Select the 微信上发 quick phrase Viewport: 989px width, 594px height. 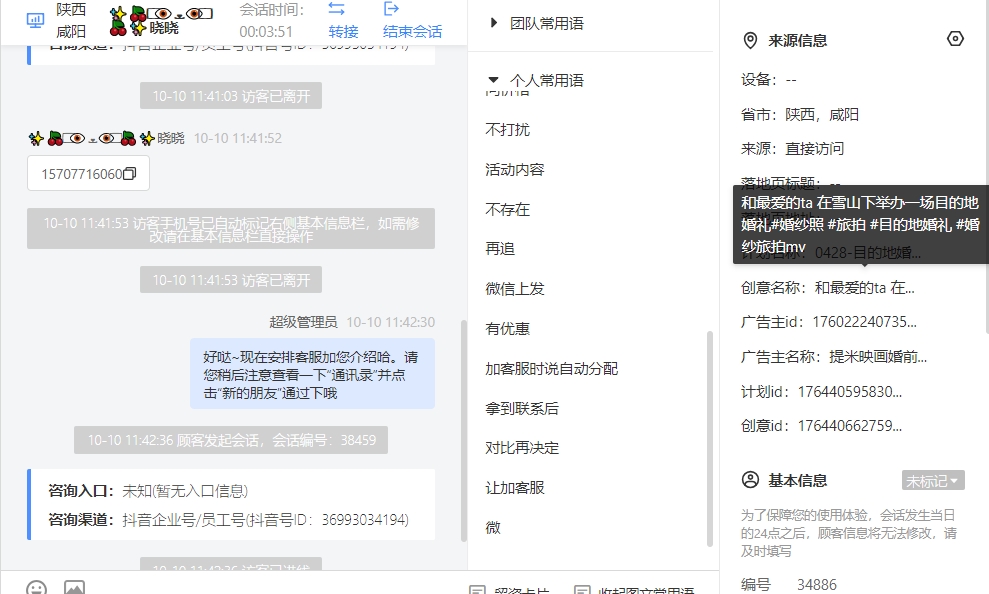[515, 289]
